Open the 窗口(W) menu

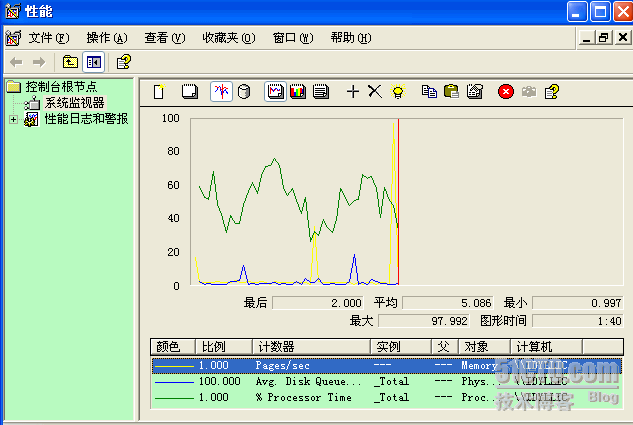[293, 38]
